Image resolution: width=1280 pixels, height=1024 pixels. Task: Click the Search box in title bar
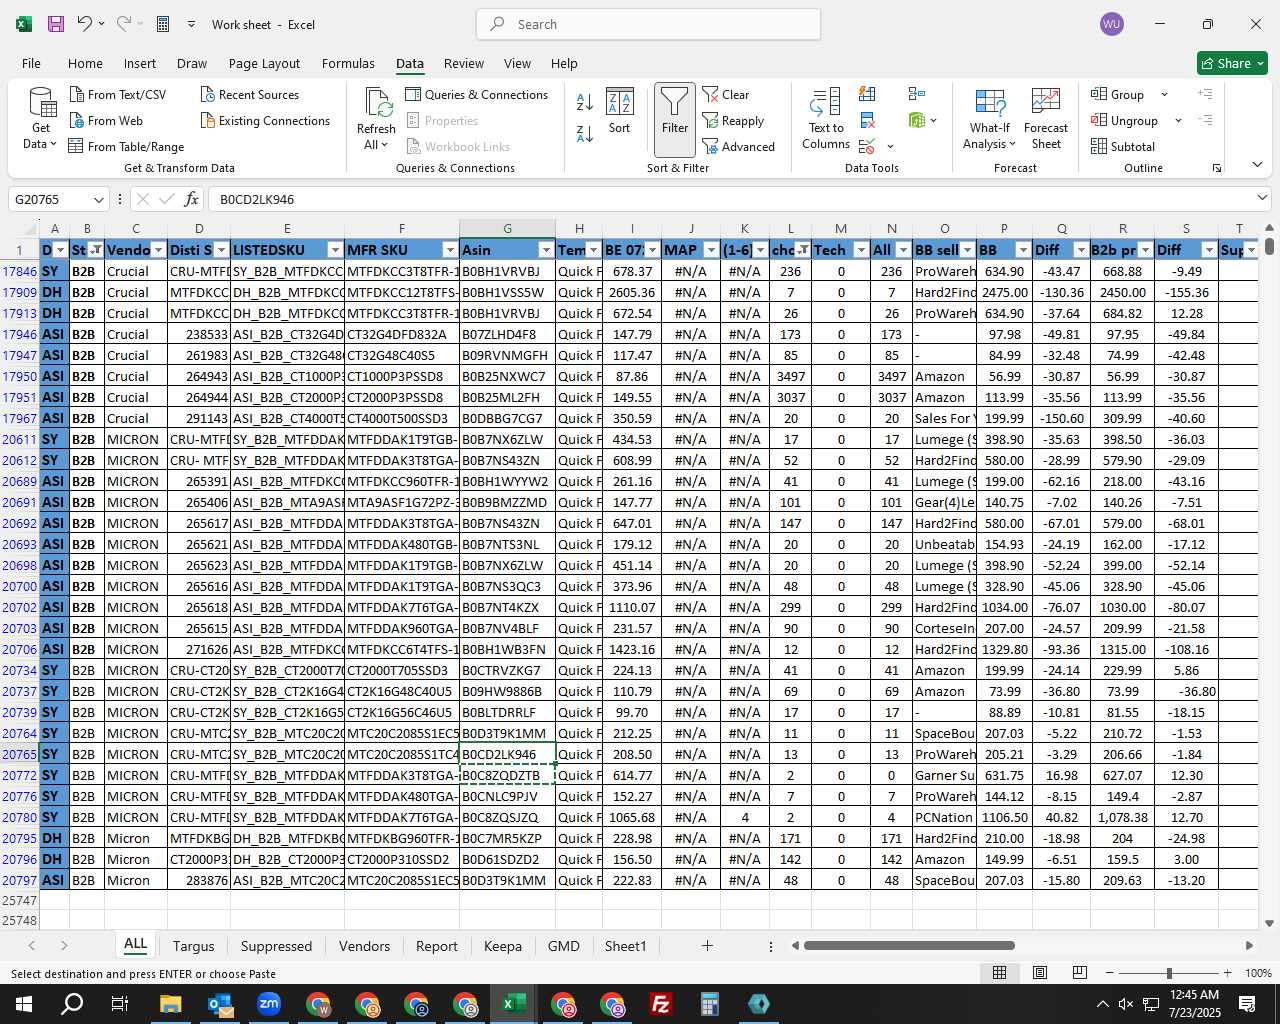point(648,24)
